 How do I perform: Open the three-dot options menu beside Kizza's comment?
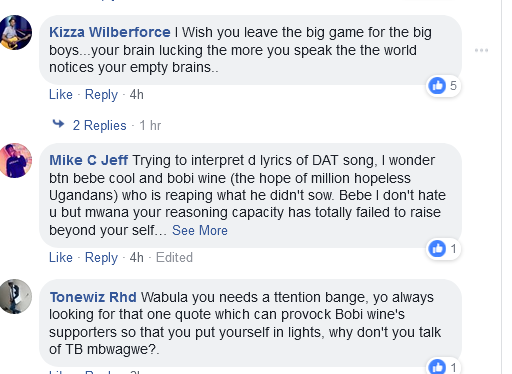pos(481,50)
